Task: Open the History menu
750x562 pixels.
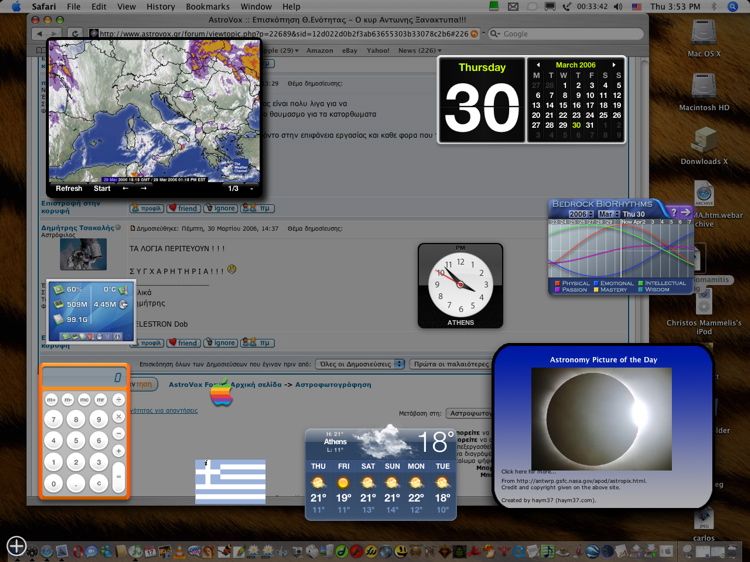Action: tap(160, 7)
